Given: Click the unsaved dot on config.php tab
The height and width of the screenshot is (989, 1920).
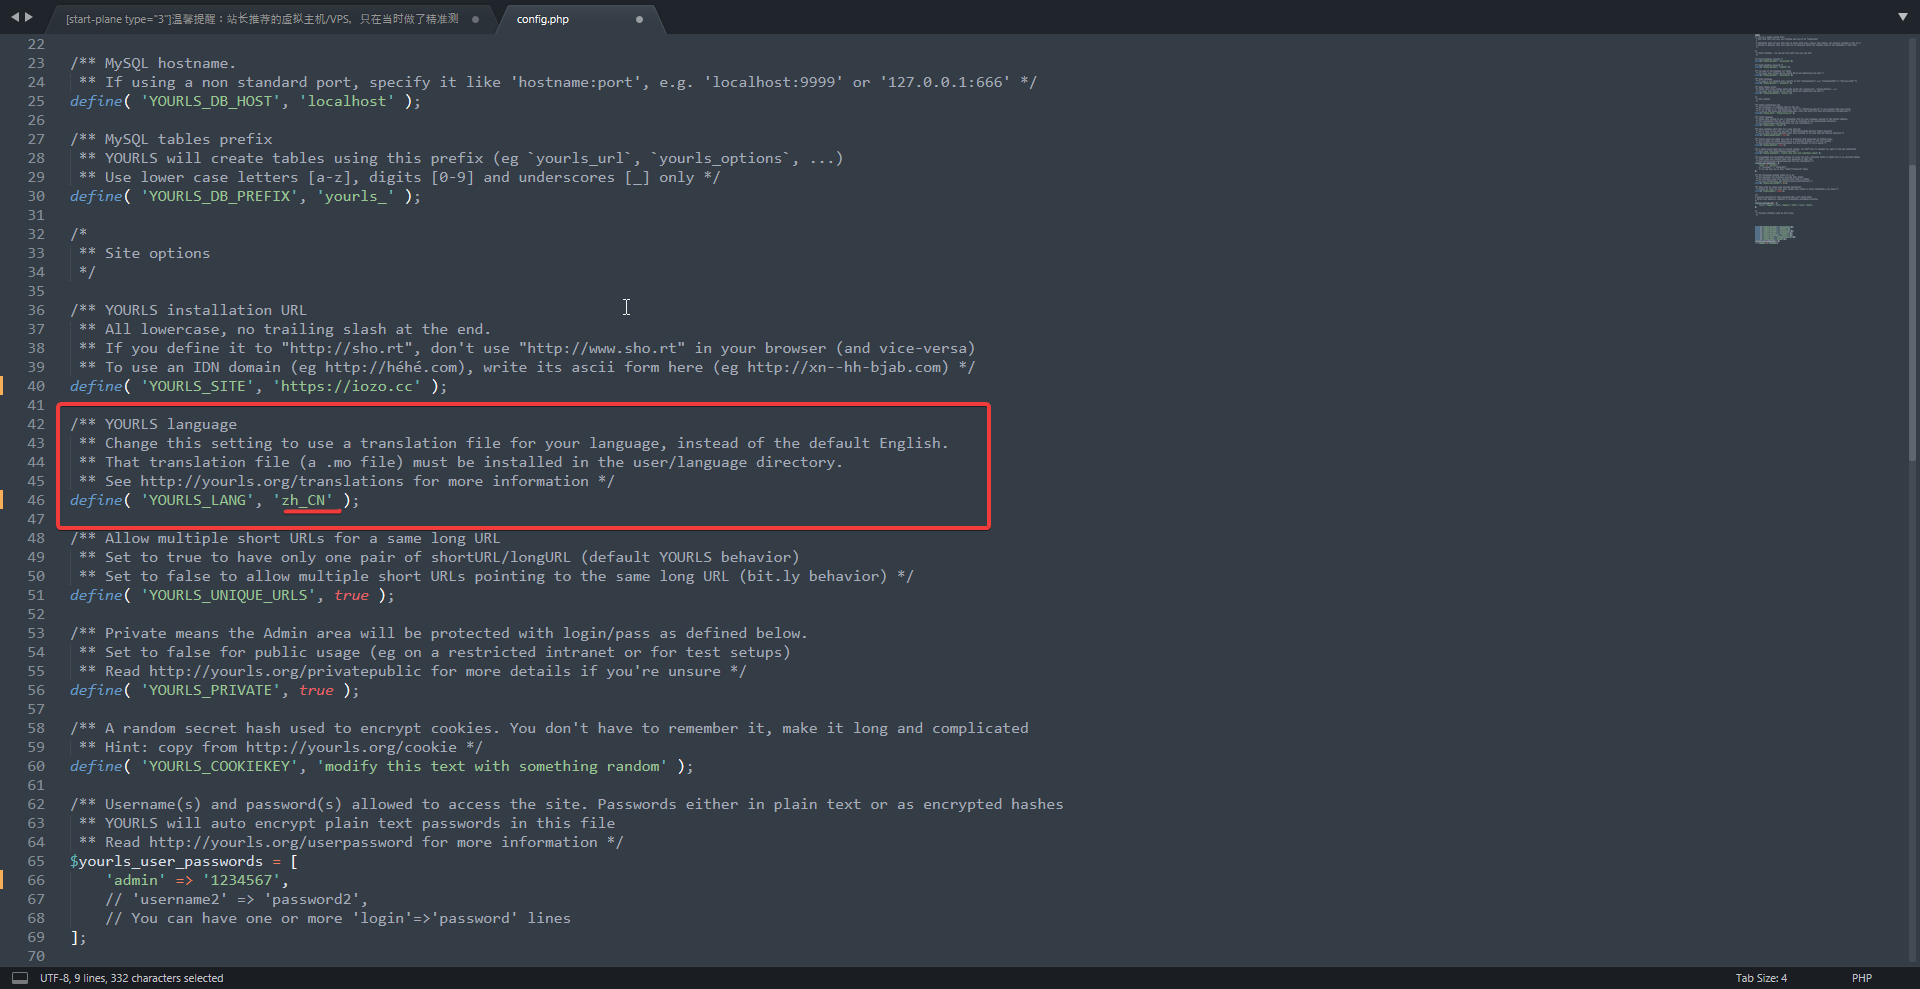Looking at the screenshot, I should (639, 19).
